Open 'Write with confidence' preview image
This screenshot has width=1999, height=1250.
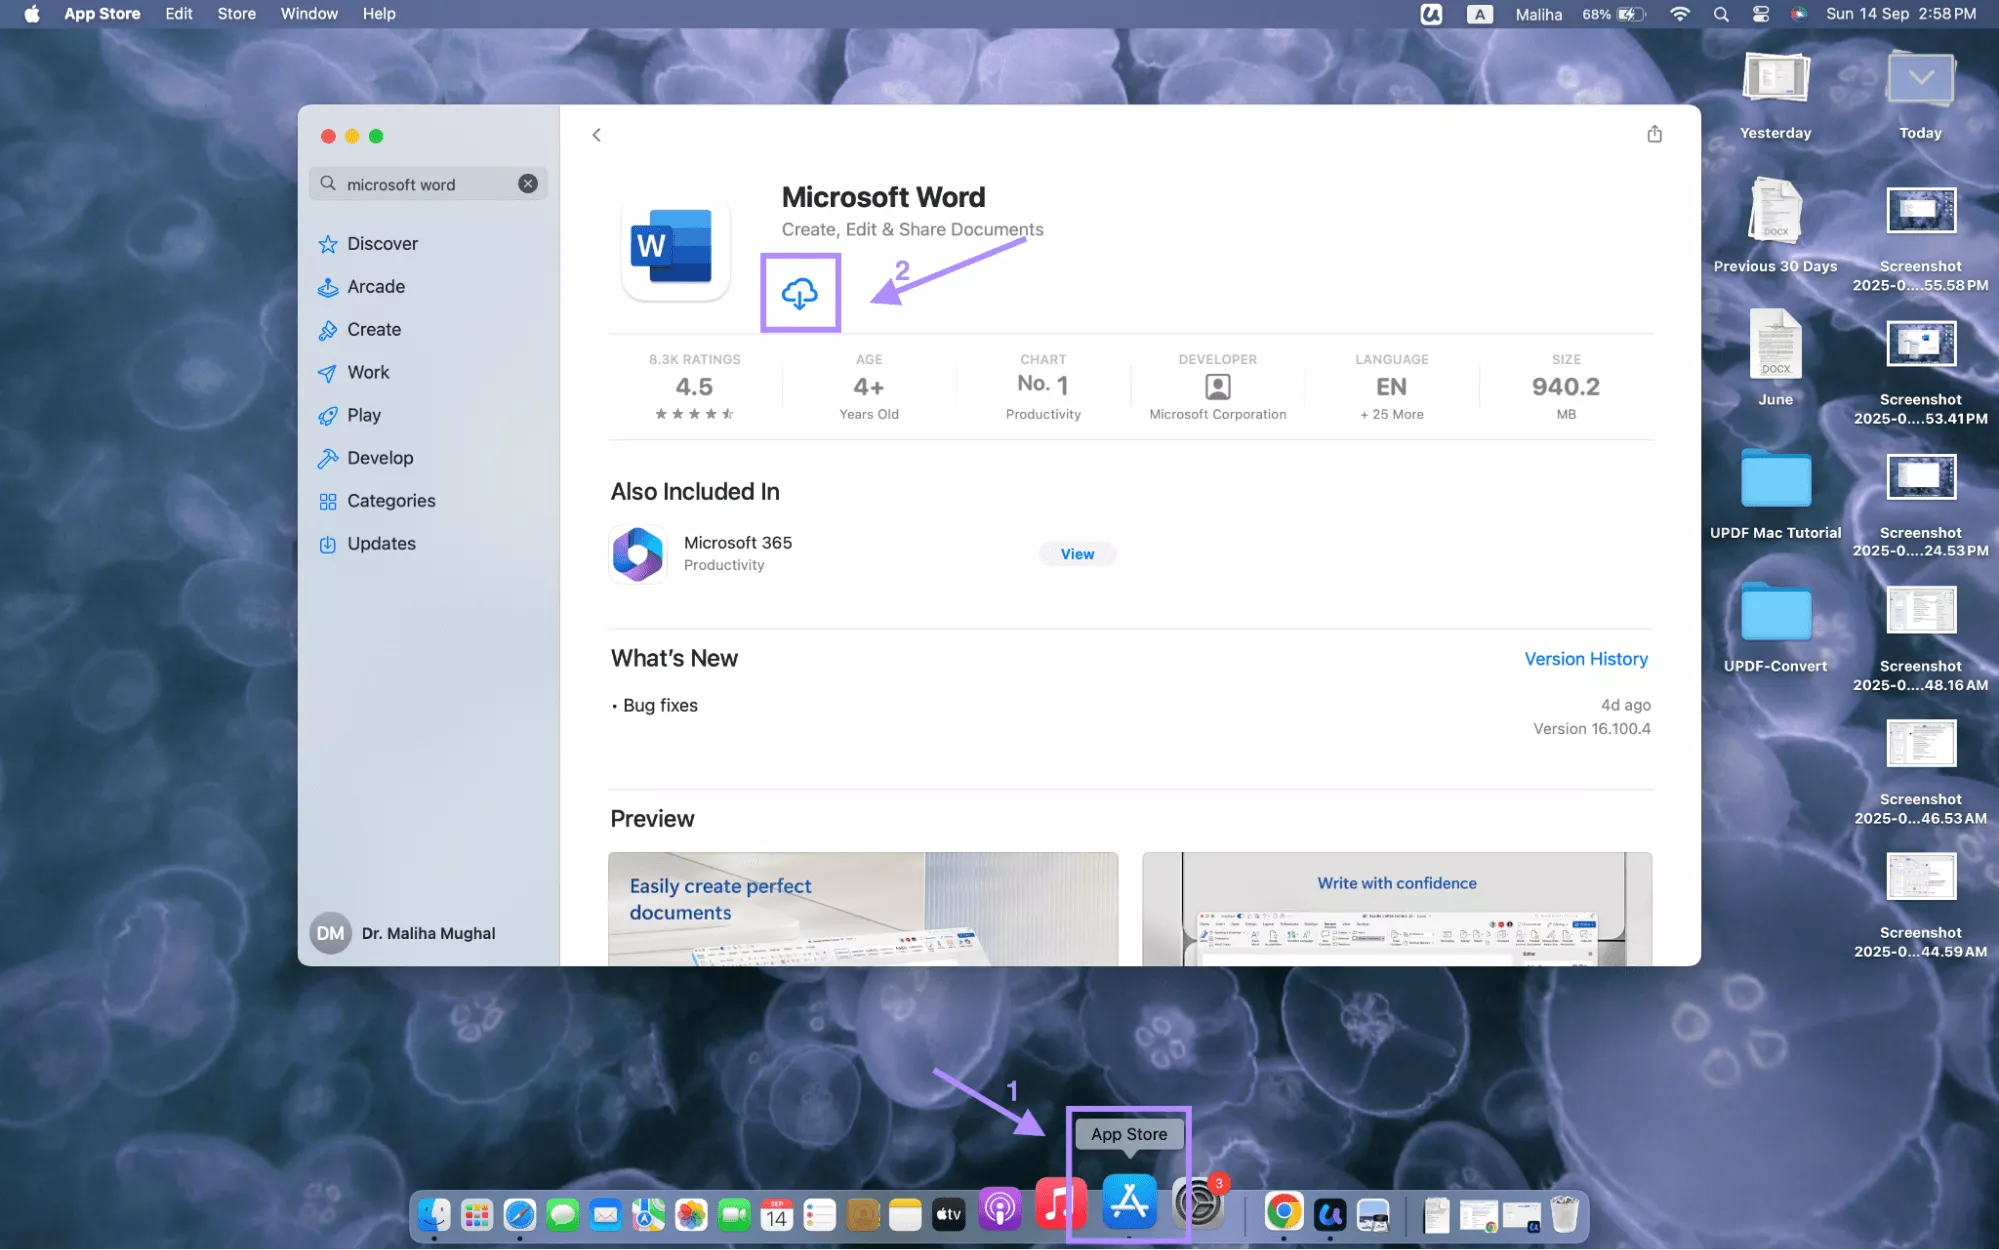coord(1397,909)
